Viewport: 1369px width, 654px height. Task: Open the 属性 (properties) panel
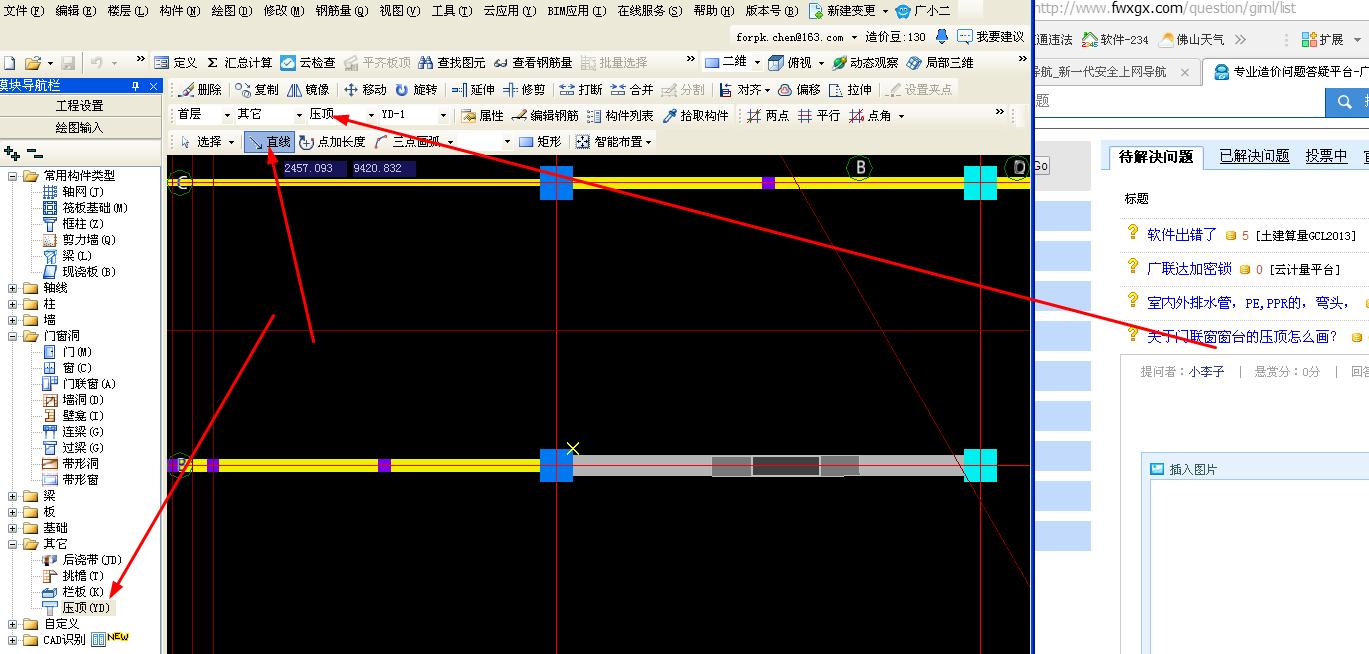point(482,116)
